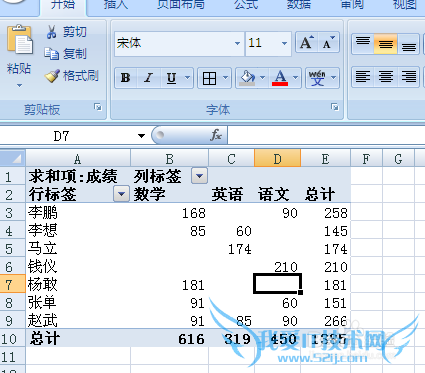Apply cell borders icon
Image resolution: width=425 pixels, height=373 pixels.
[209, 79]
